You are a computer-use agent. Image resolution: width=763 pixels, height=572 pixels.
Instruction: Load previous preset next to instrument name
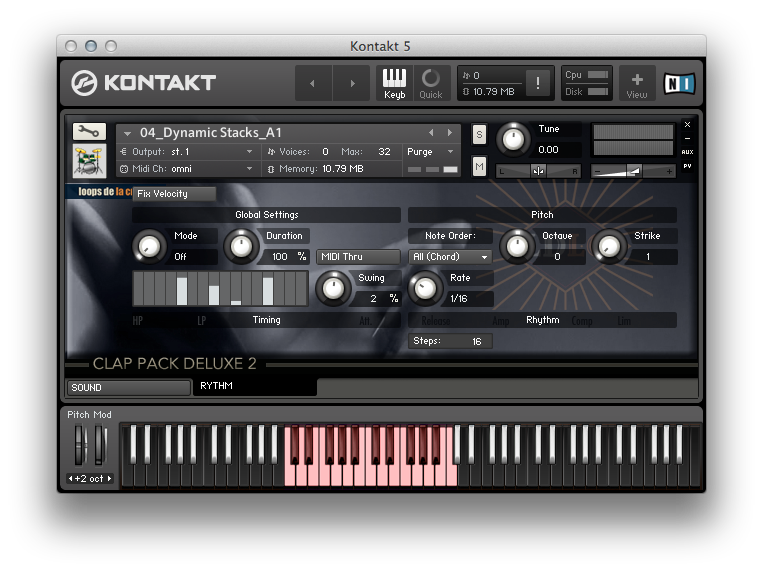click(431, 132)
